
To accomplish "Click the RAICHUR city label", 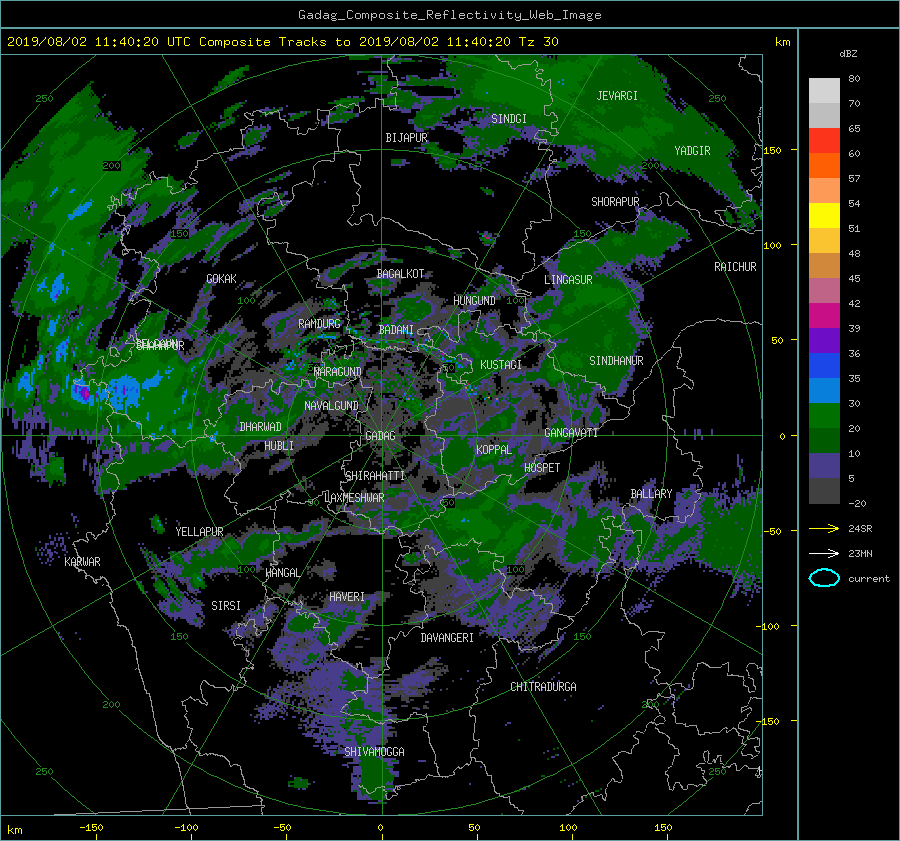I will pos(735,267).
